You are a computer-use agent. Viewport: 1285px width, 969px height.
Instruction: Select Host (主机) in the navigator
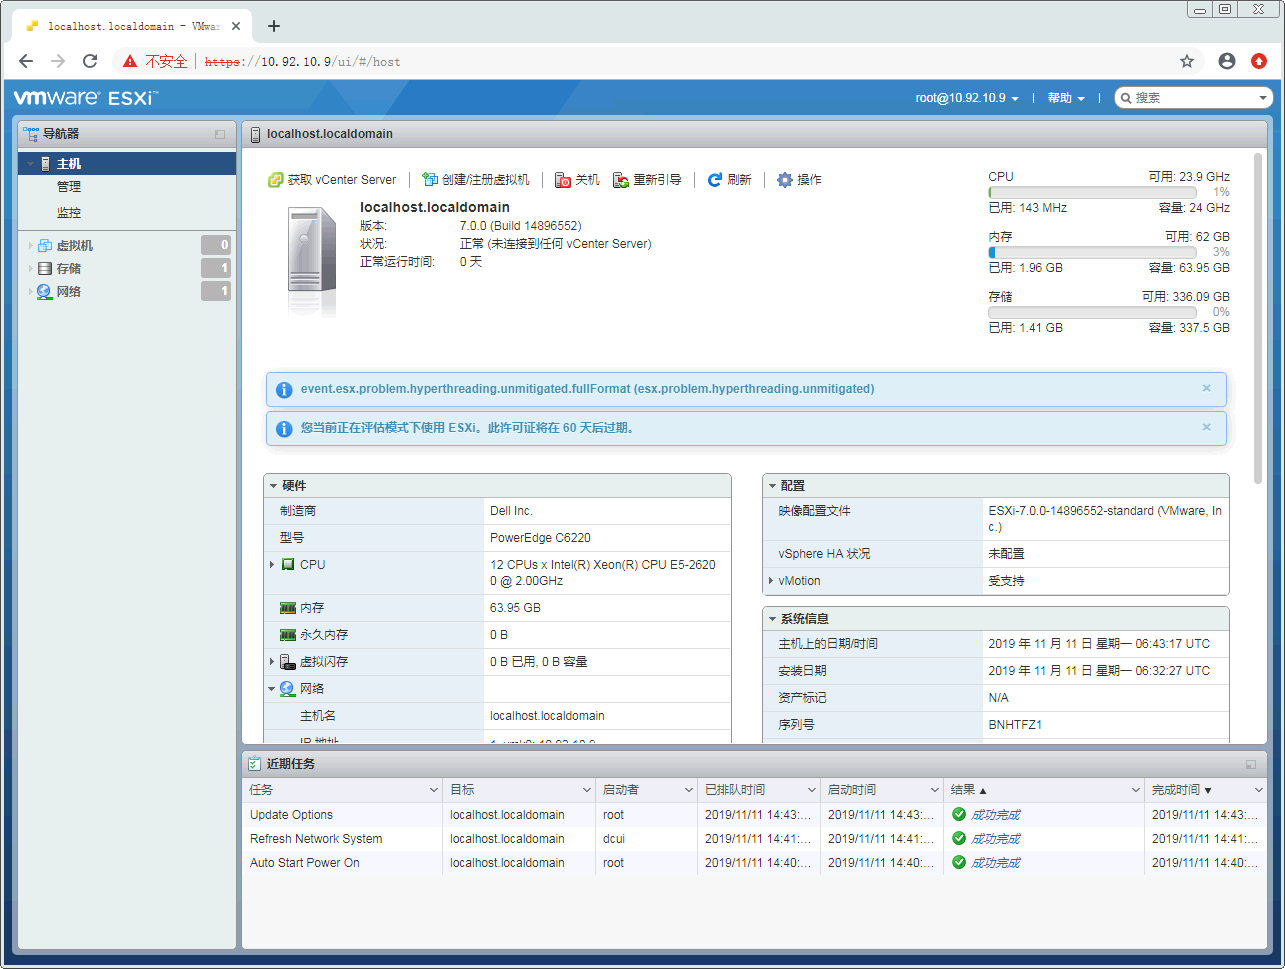tap(127, 164)
